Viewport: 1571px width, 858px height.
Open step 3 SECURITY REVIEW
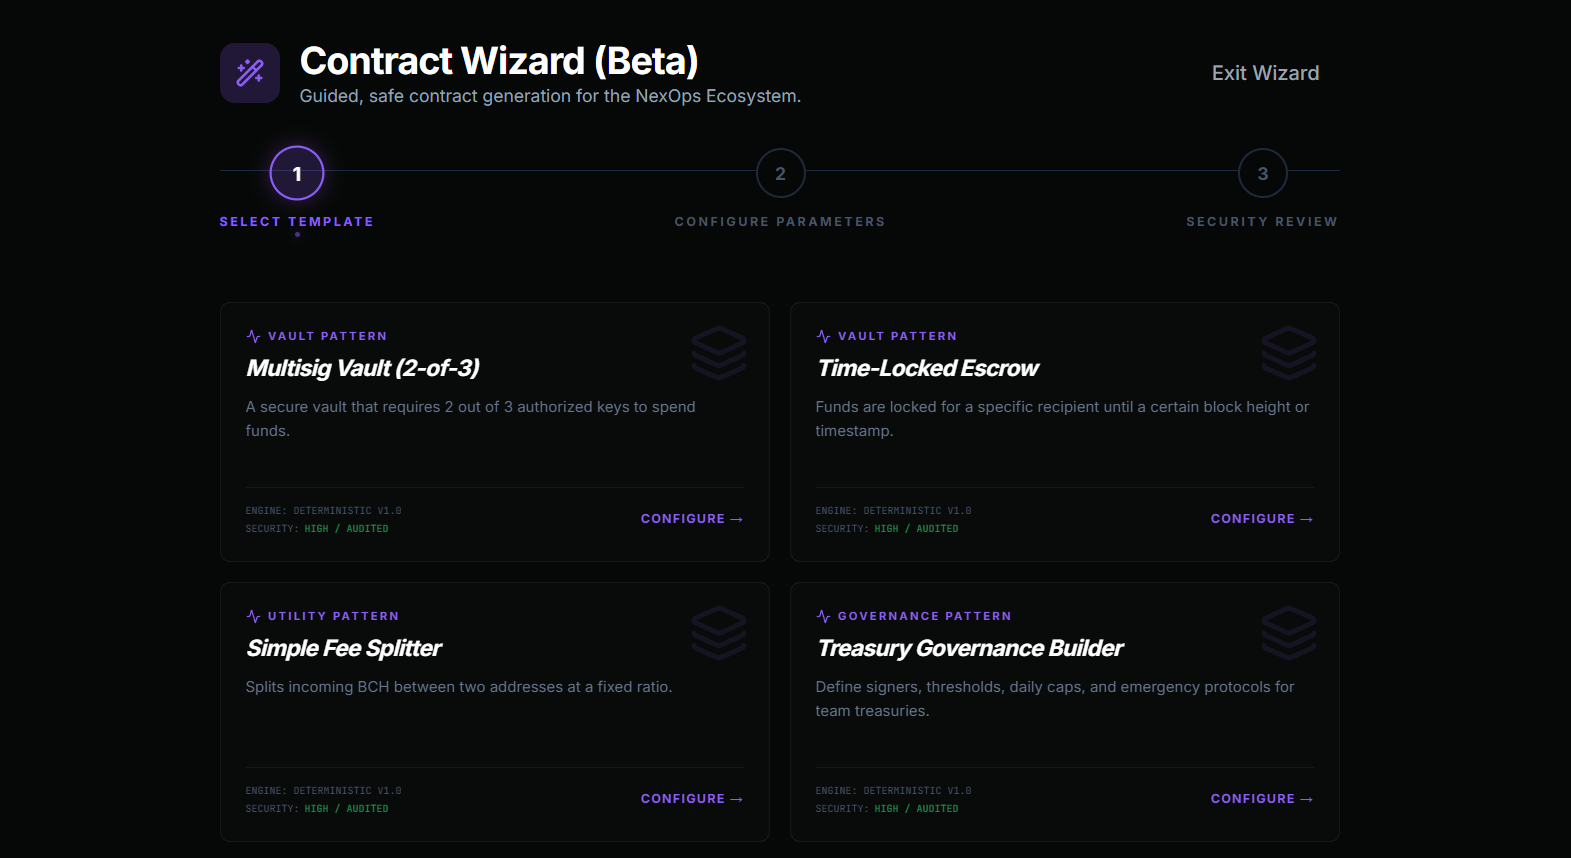[1262, 172]
